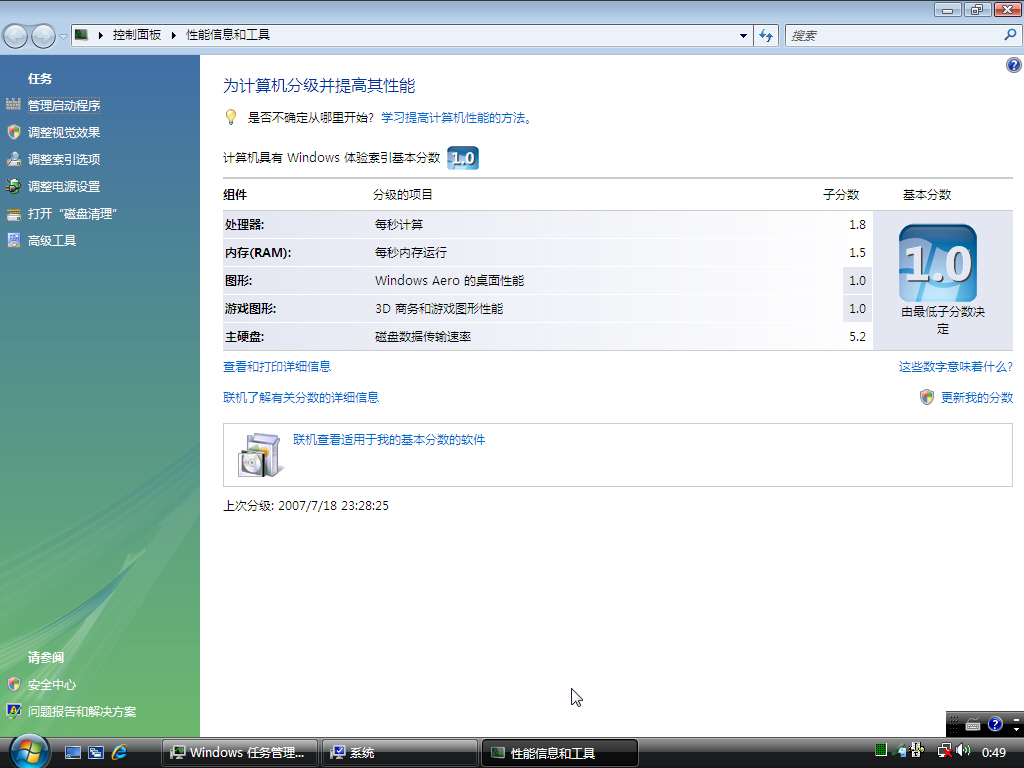
Task: Click the 管理启动程序 icon in the task pane
Action: (14, 104)
